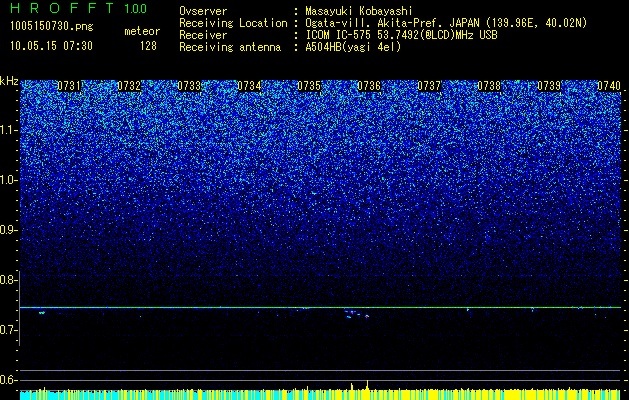Image resolution: width=629 pixels, height=400 pixels.
Task: Click the 0.8 frequency axis label
Action: 8,280
